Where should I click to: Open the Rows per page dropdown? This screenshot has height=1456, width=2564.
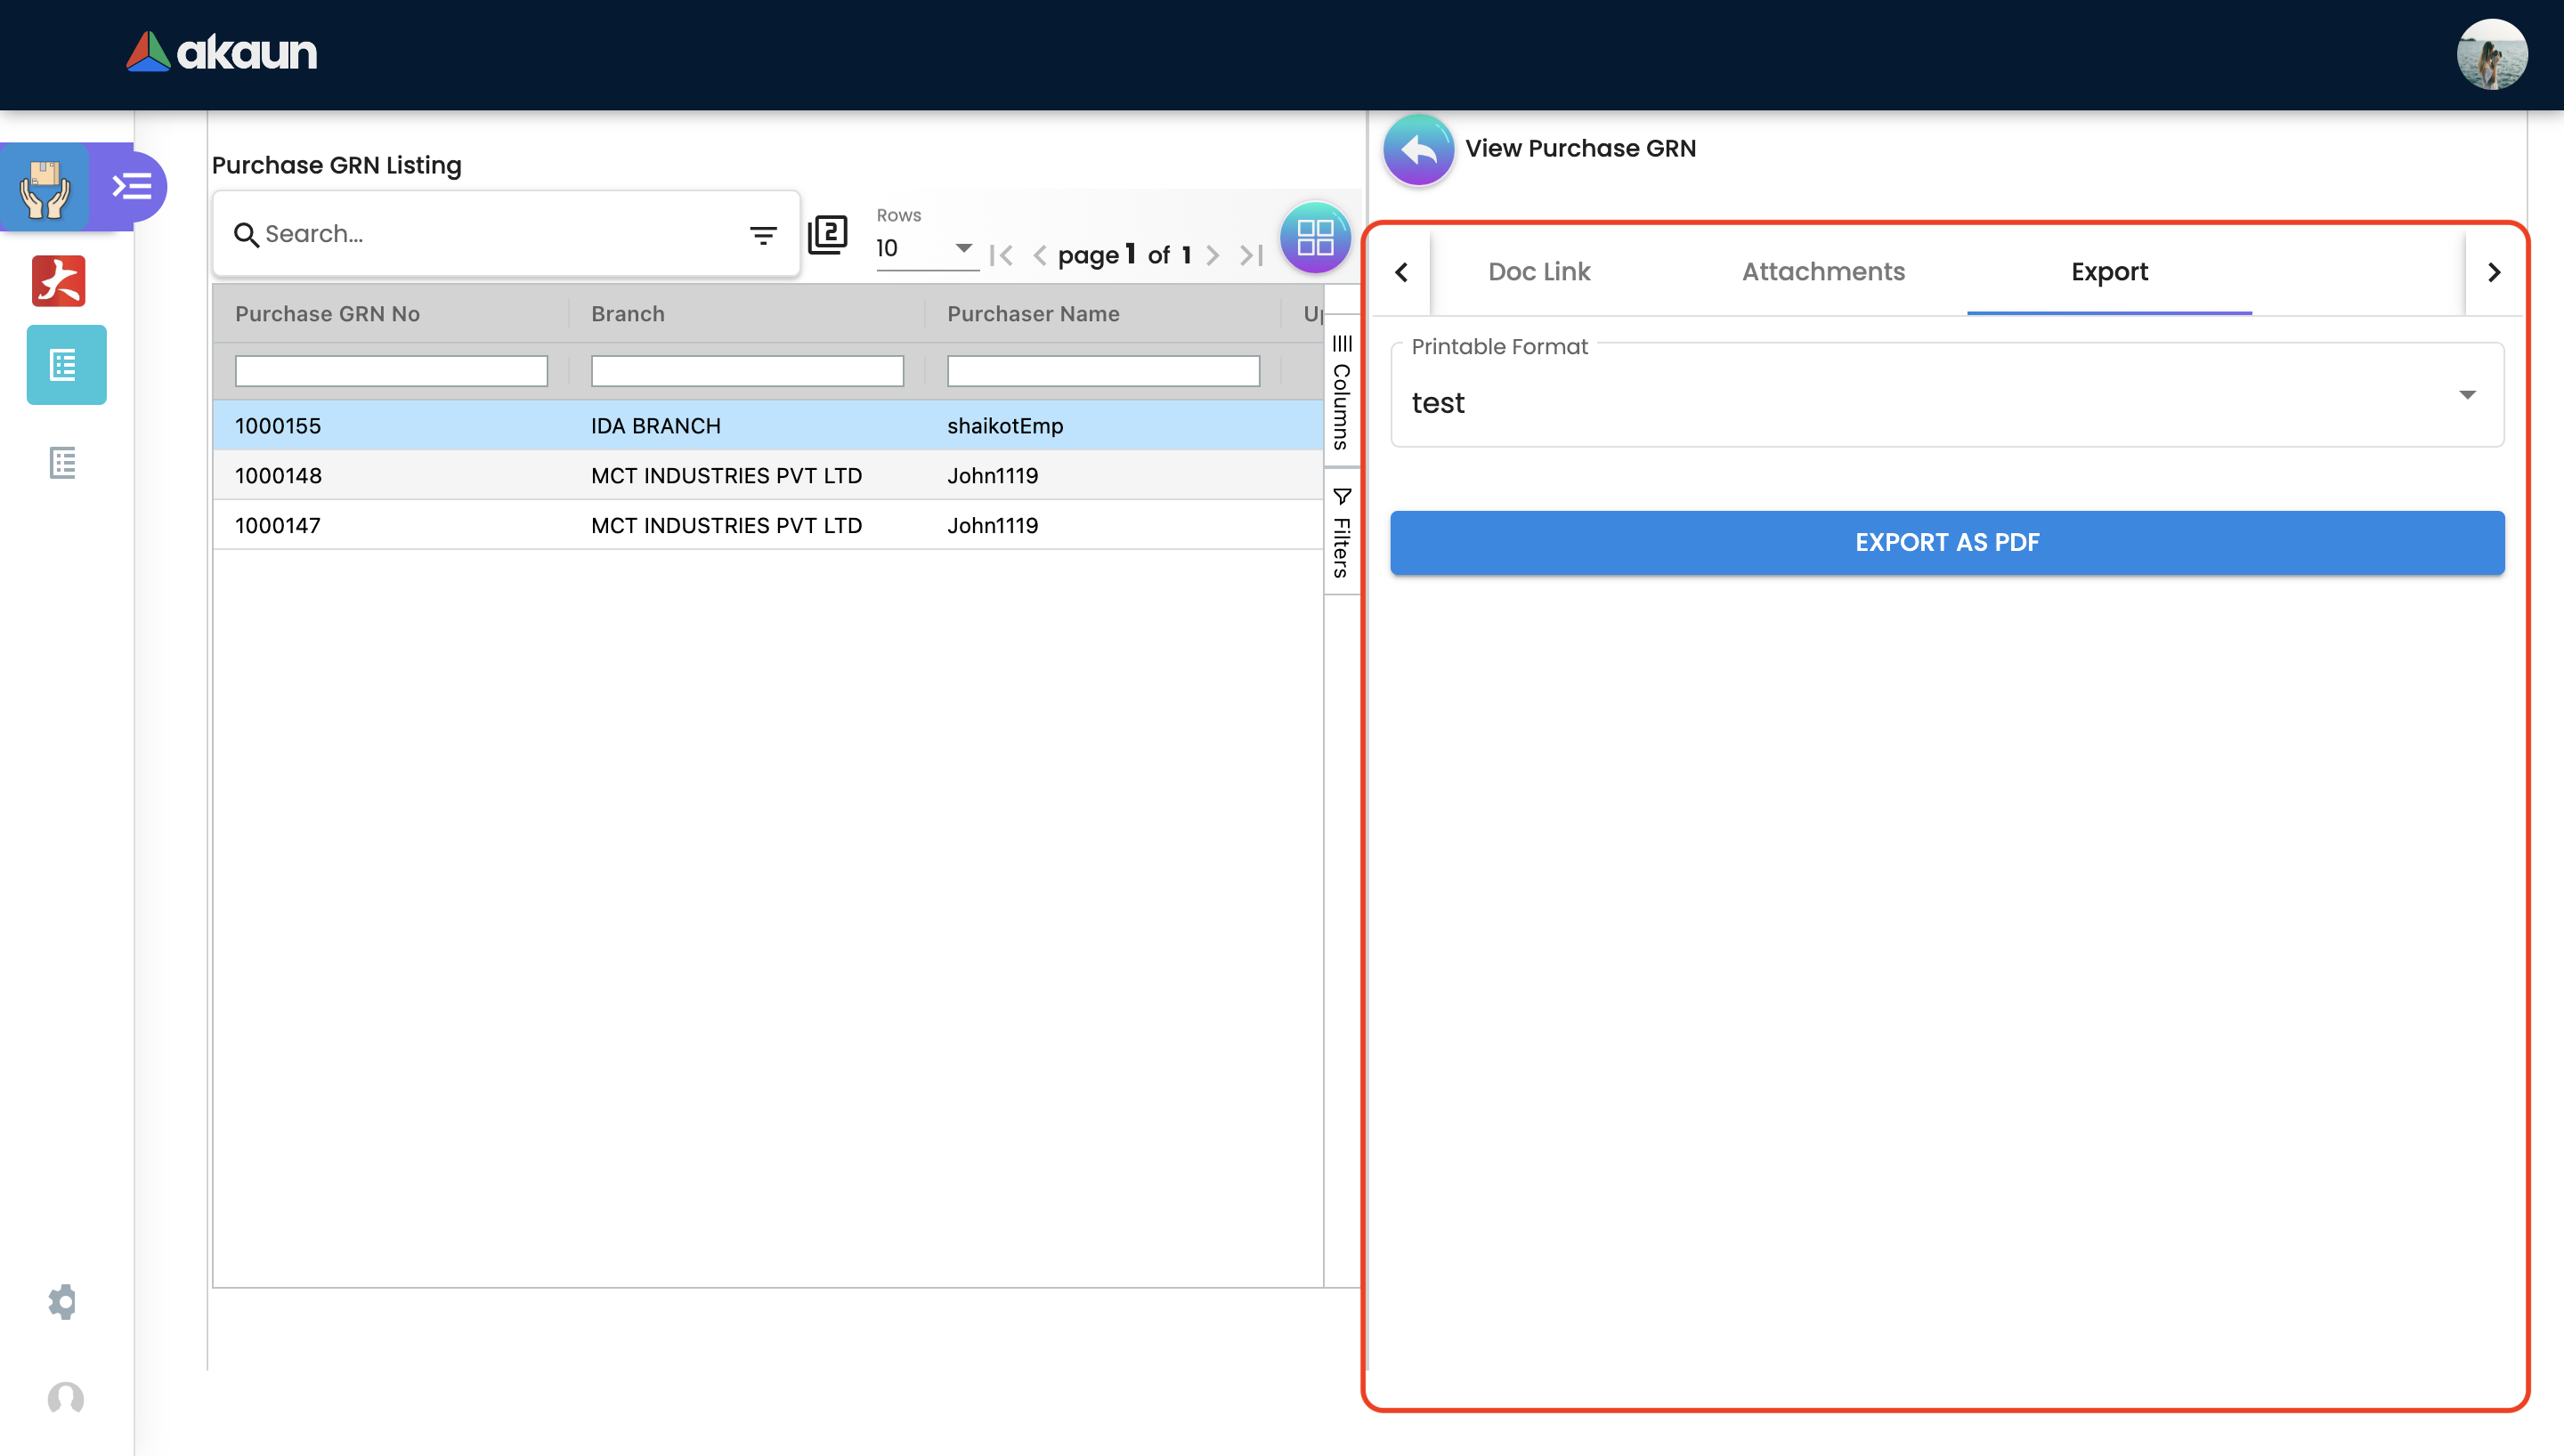point(924,248)
